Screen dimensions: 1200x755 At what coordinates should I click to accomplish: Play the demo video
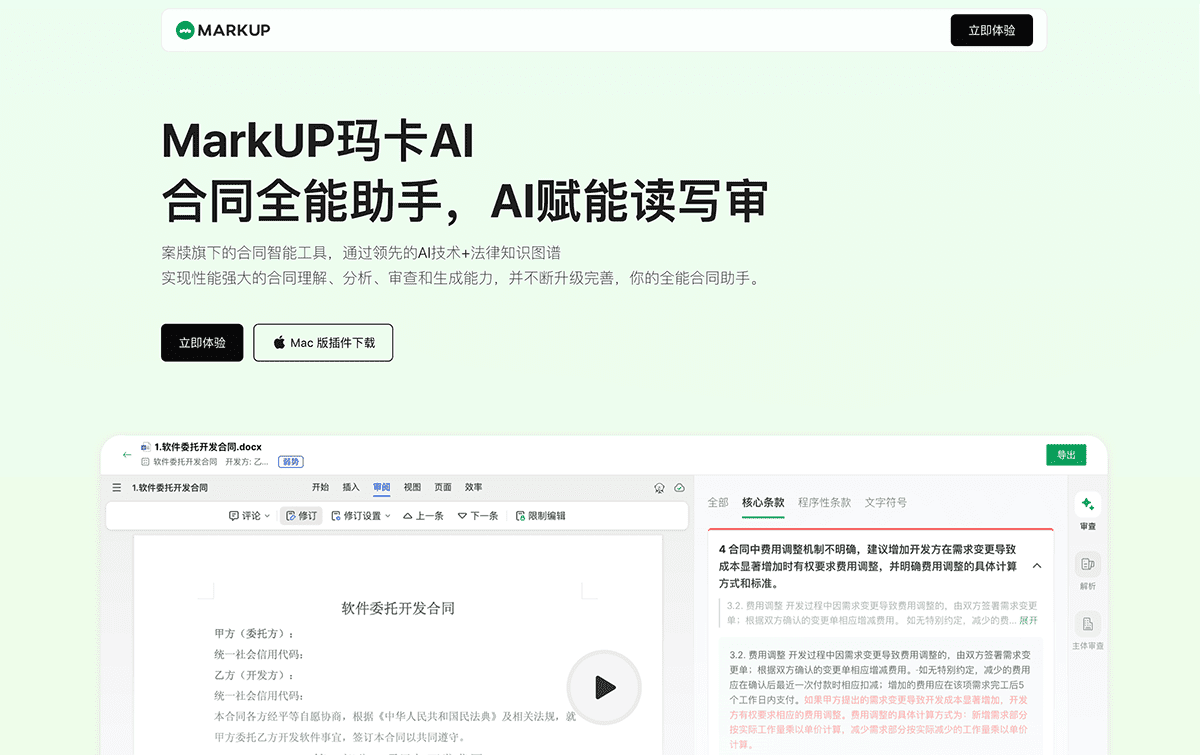point(604,687)
